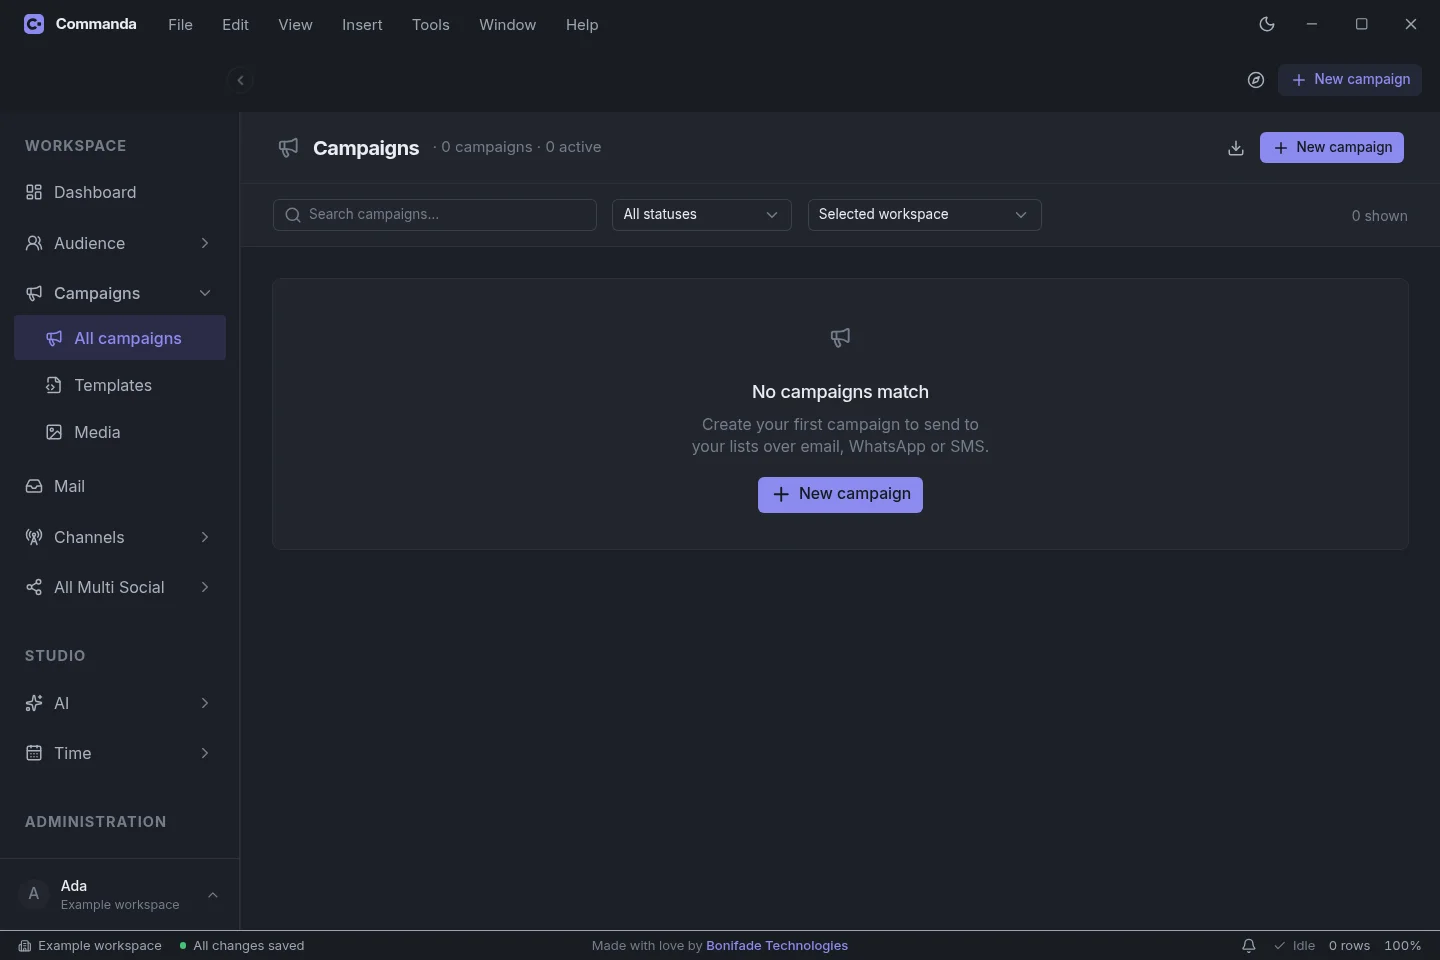
Task: Click the Channels broadcast icon
Action: click(34, 537)
